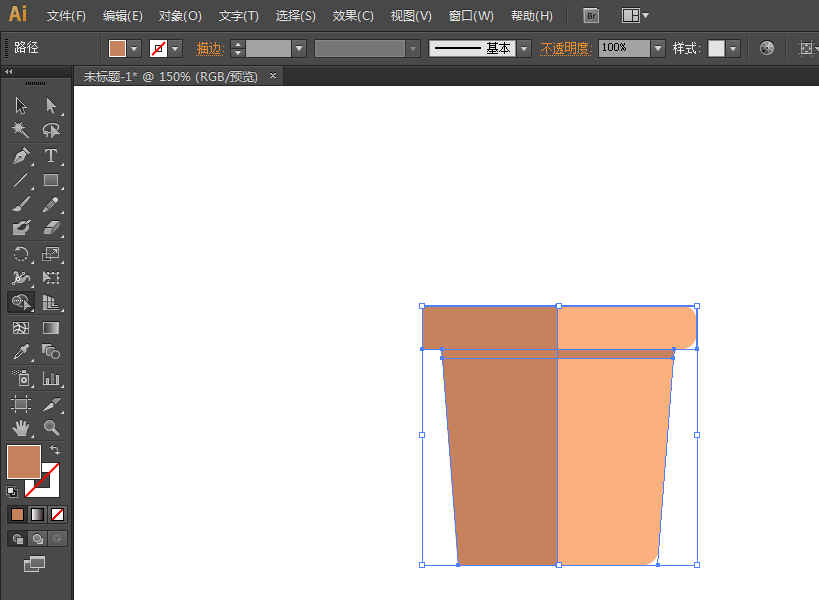Screen dimensions: 819x600
Task: Select the Paintbrush tool
Action: 21,204
